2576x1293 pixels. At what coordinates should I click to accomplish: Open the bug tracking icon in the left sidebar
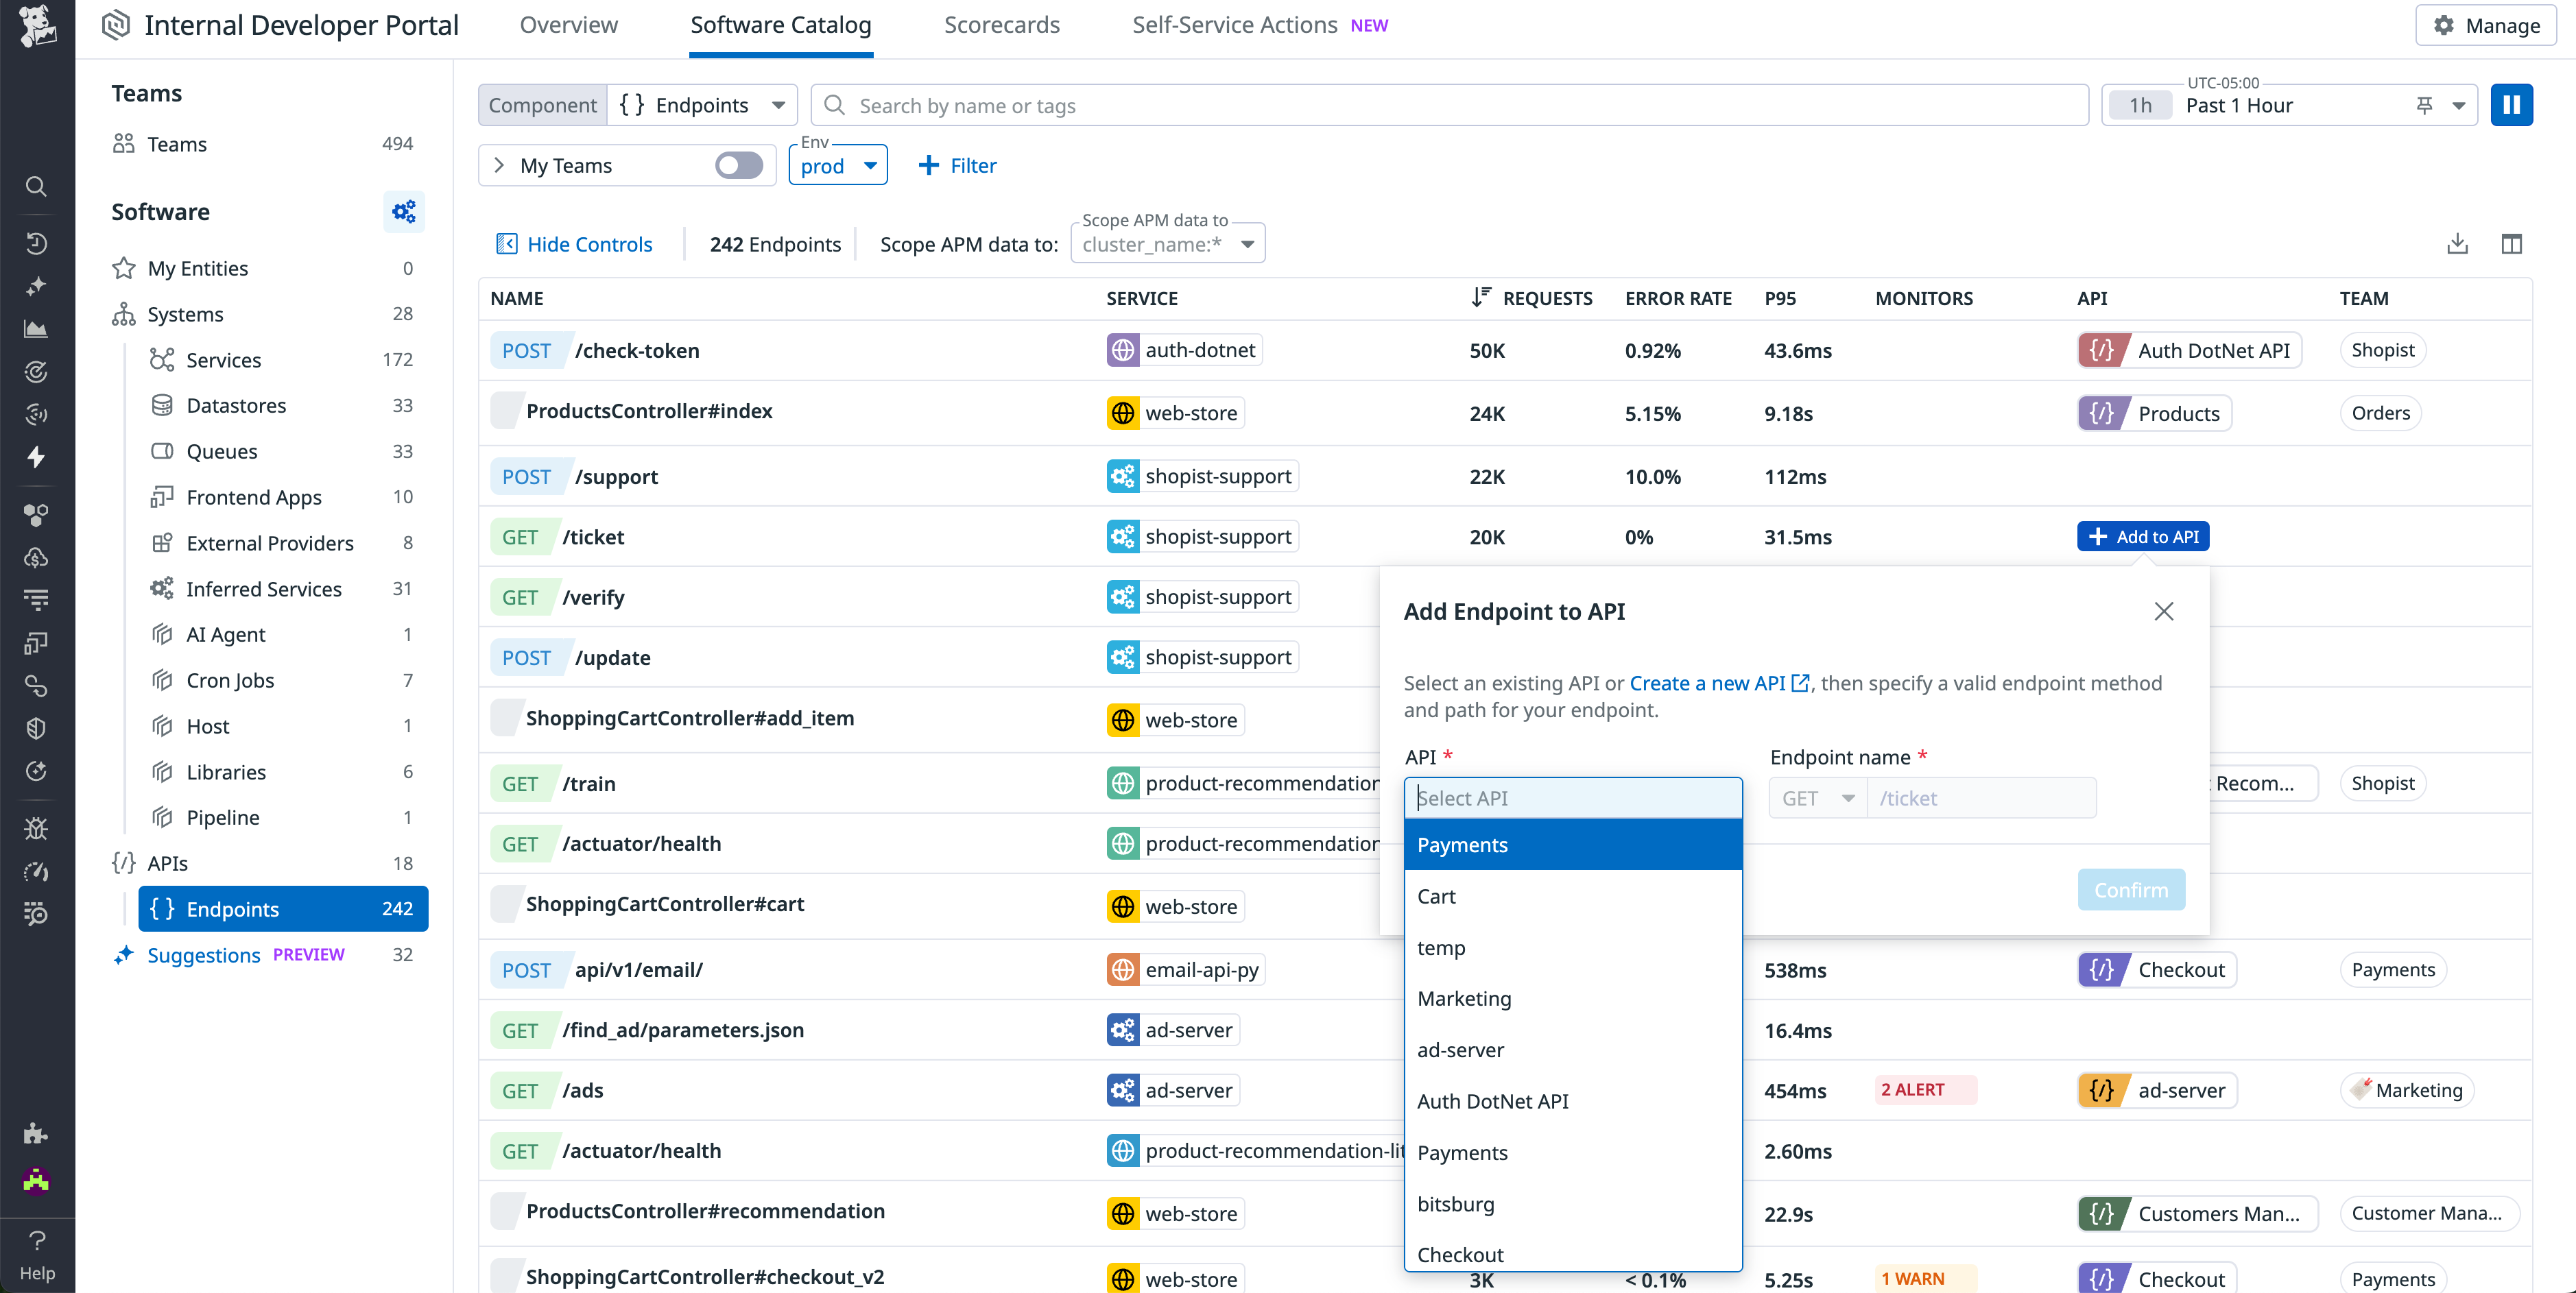[x=36, y=828]
